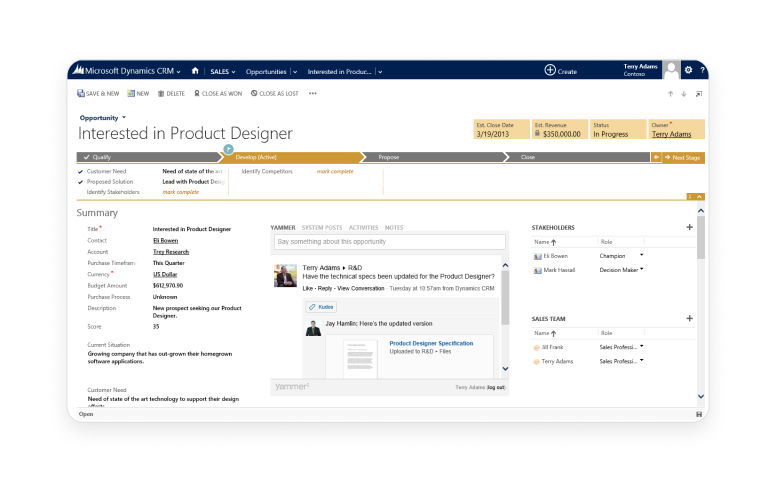Image resolution: width=776 pixels, height=482 pixels.
Task: Select the Qualify stage
Action: pos(148,157)
